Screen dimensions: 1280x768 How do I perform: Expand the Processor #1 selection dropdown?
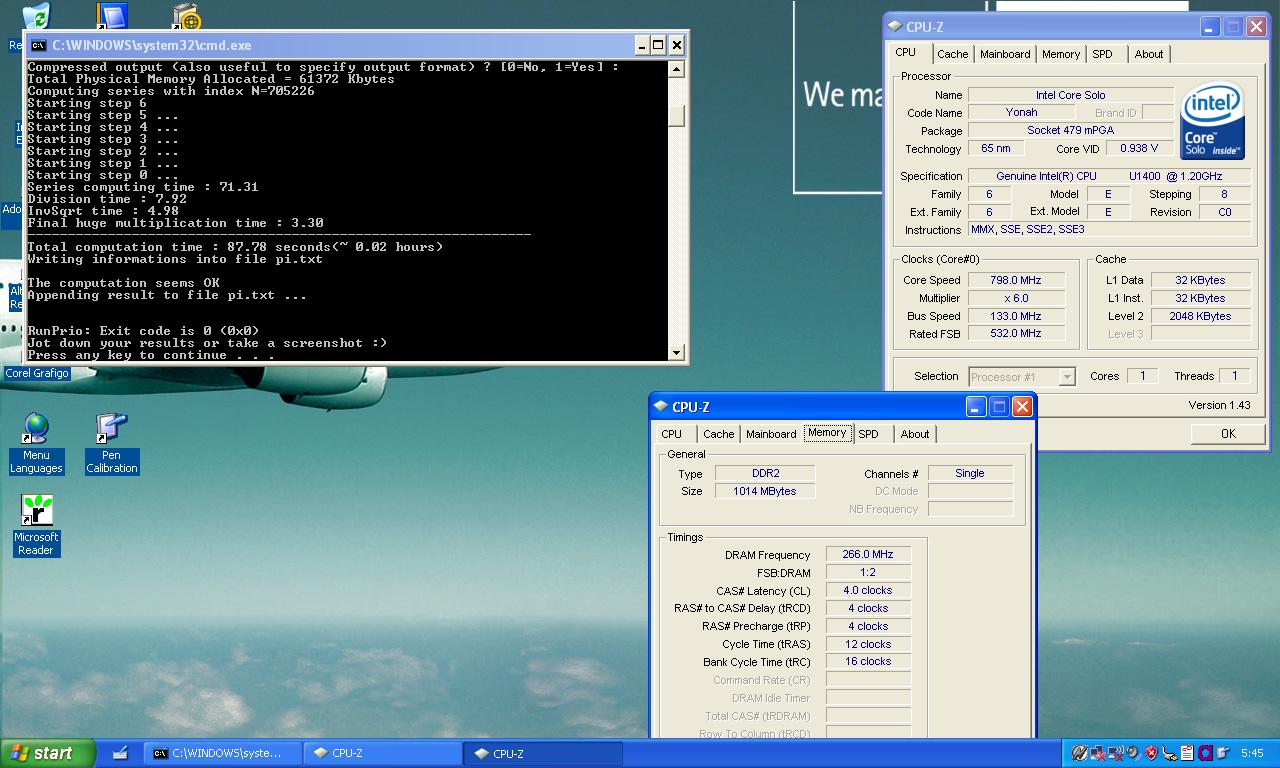tap(1067, 377)
